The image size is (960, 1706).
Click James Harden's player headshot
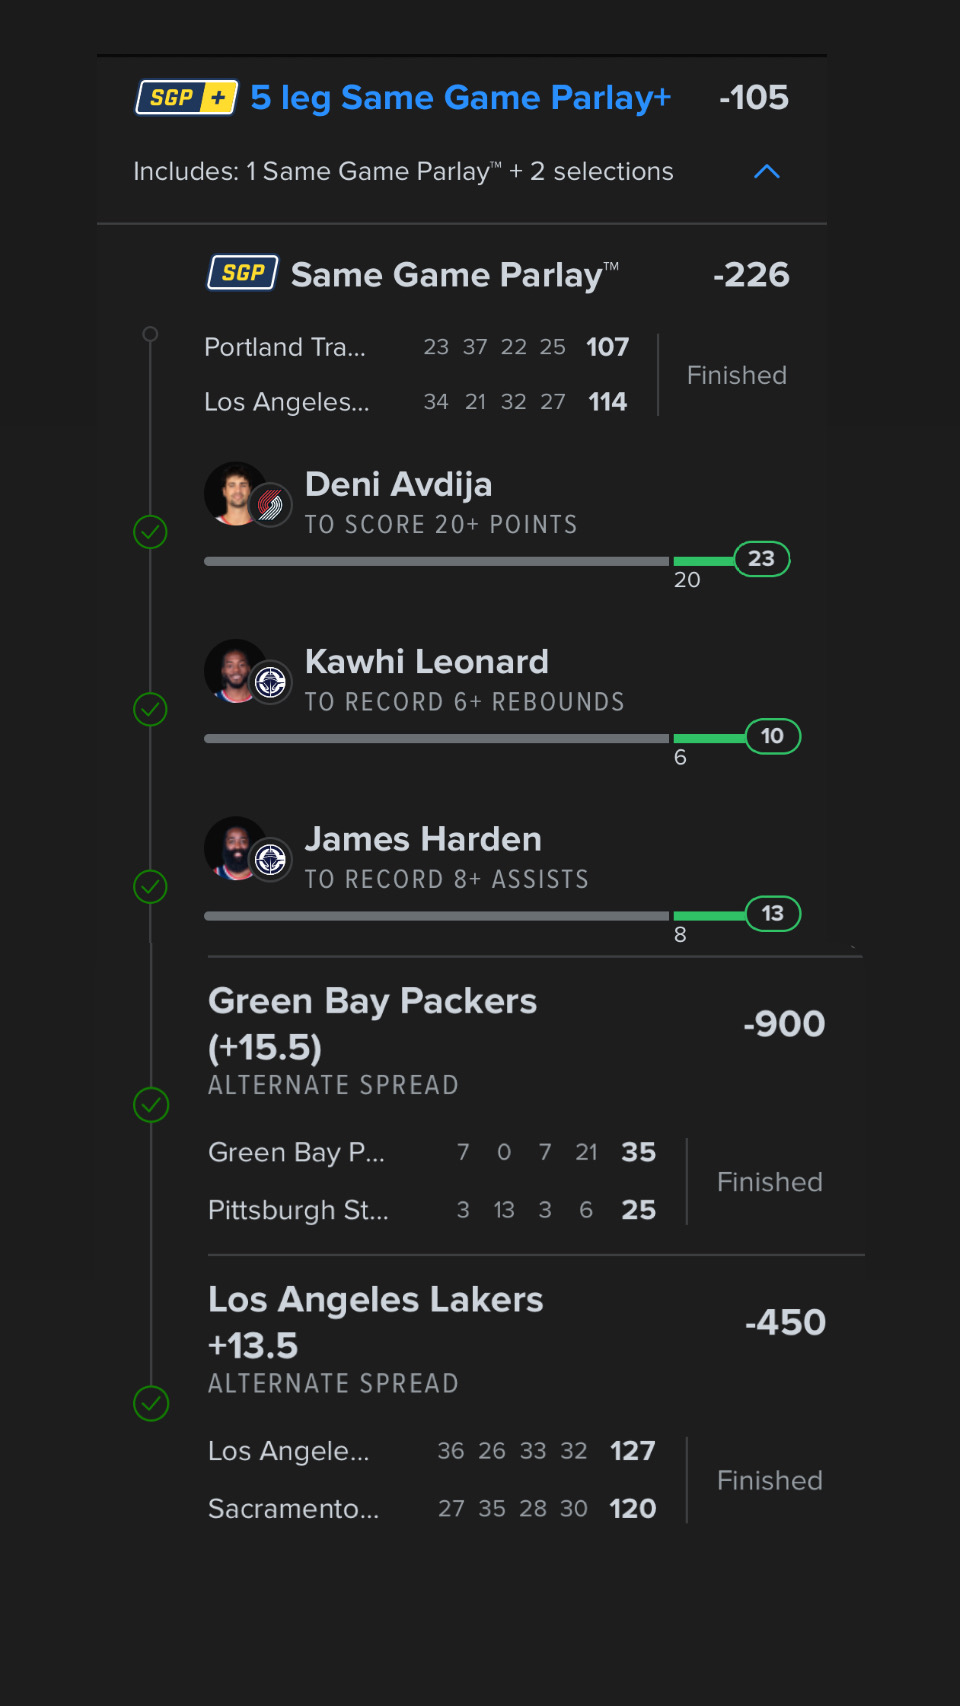point(234,847)
